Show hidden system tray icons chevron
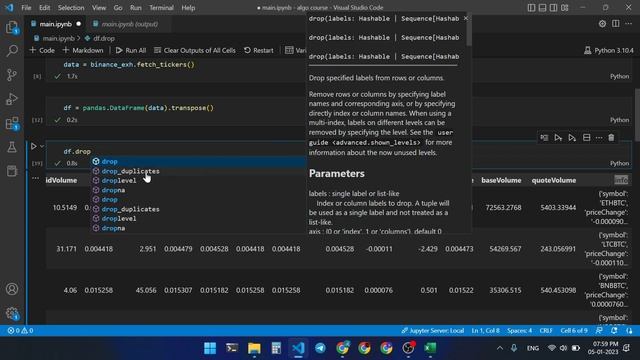 (x=500, y=348)
